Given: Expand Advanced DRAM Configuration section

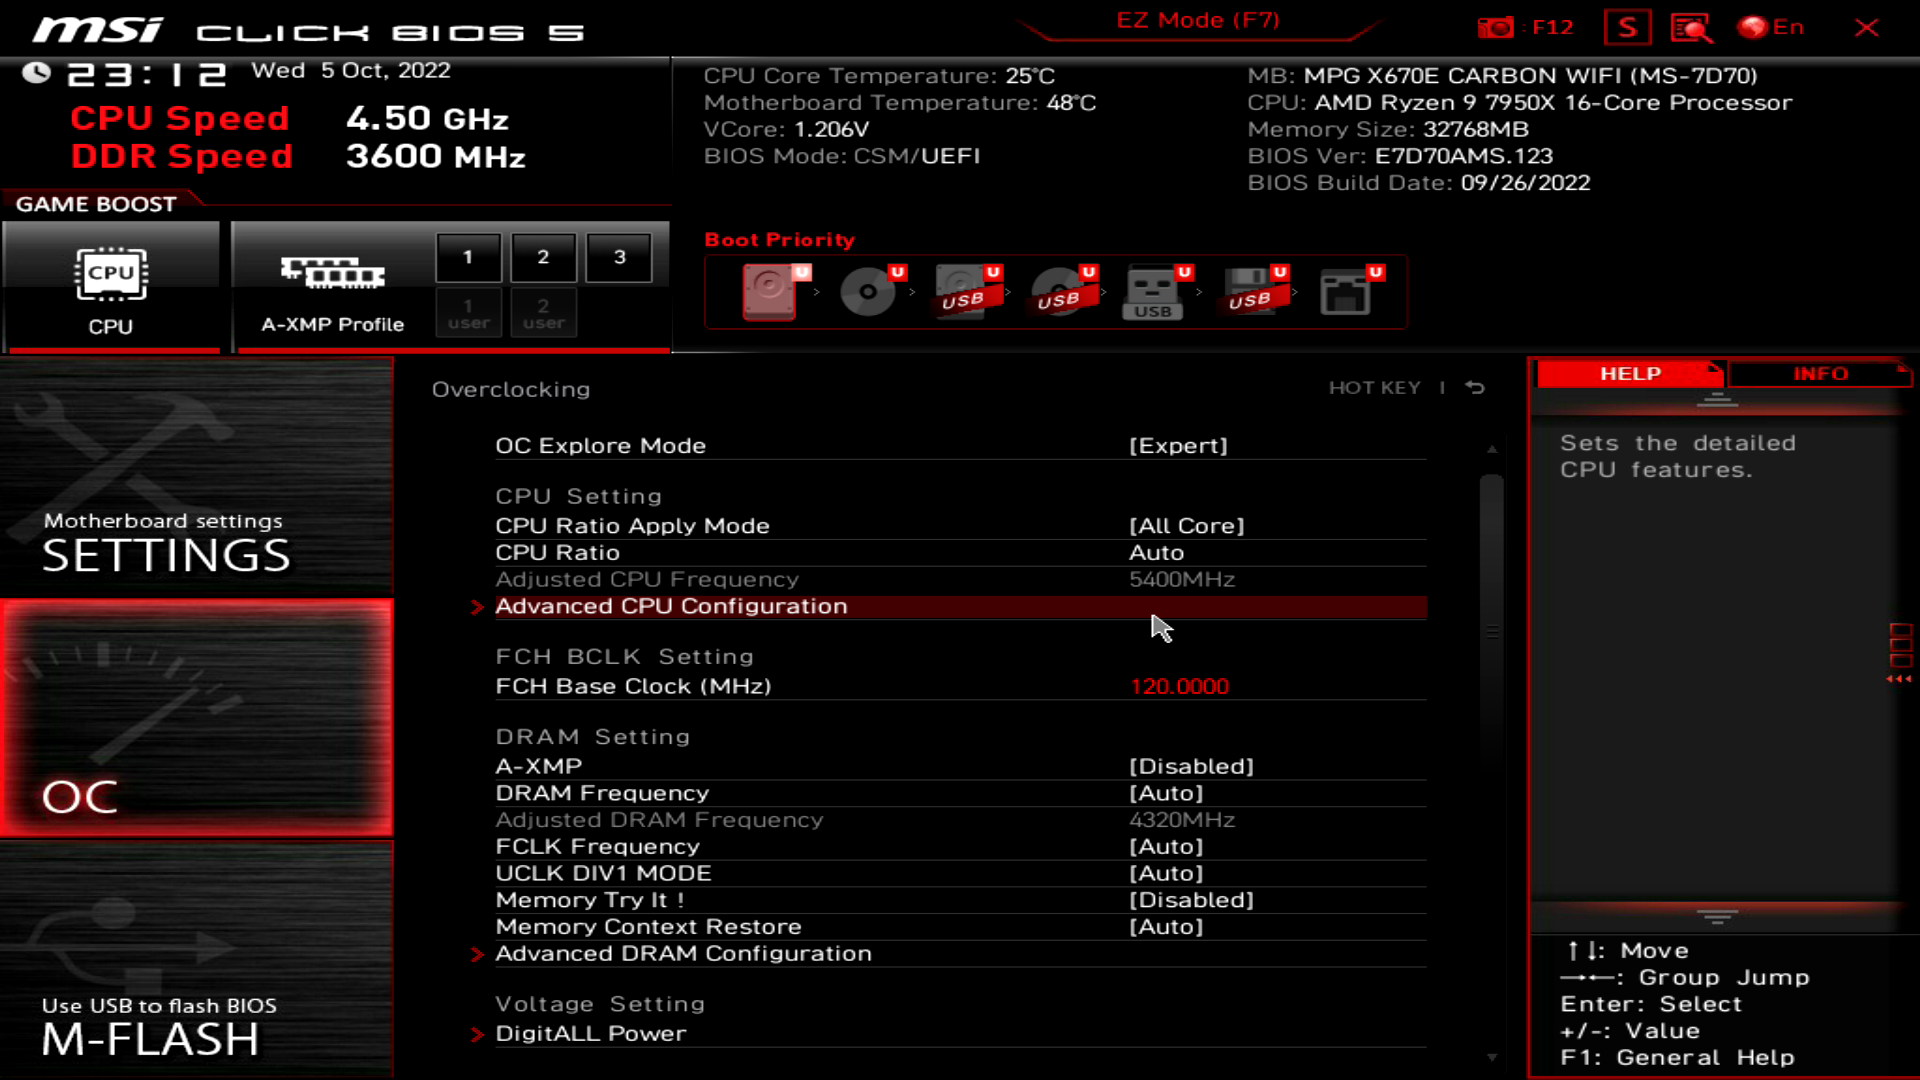Looking at the screenshot, I should point(683,952).
